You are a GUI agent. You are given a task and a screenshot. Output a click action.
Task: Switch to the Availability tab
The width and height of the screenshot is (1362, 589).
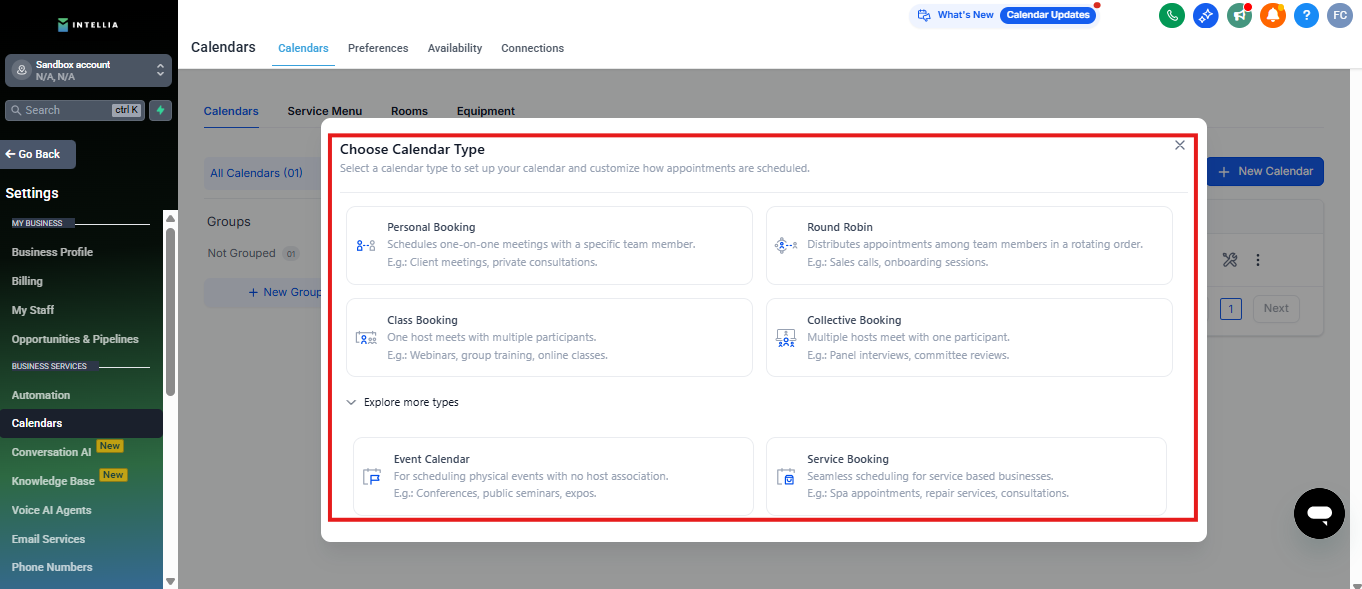(454, 48)
